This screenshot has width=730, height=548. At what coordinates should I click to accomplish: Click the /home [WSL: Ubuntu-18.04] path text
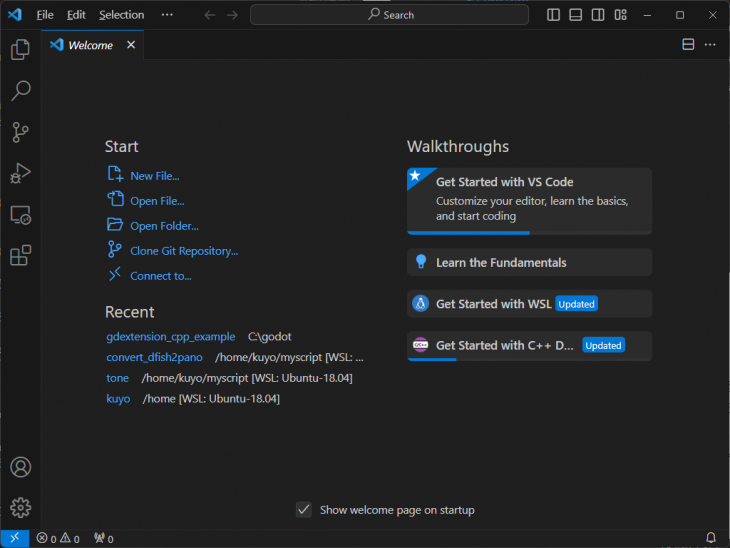coord(211,399)
